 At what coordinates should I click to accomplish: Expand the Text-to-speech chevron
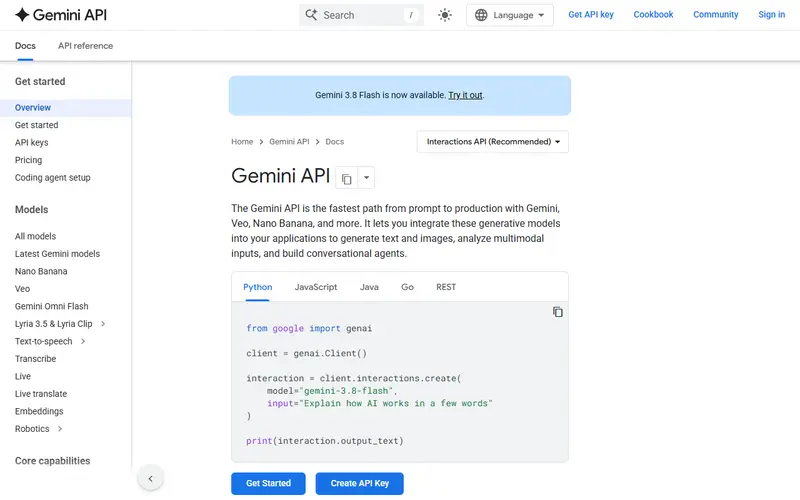[83, 341]
